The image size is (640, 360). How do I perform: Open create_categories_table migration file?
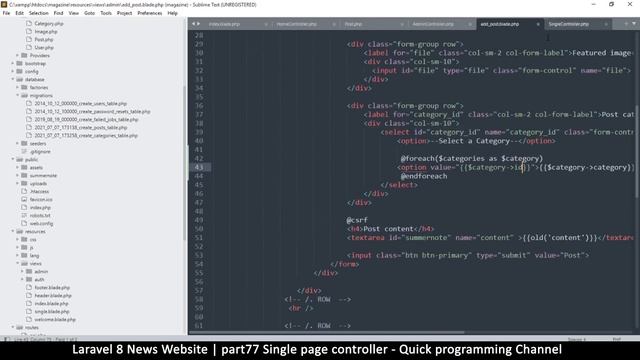tap(86, 136)
